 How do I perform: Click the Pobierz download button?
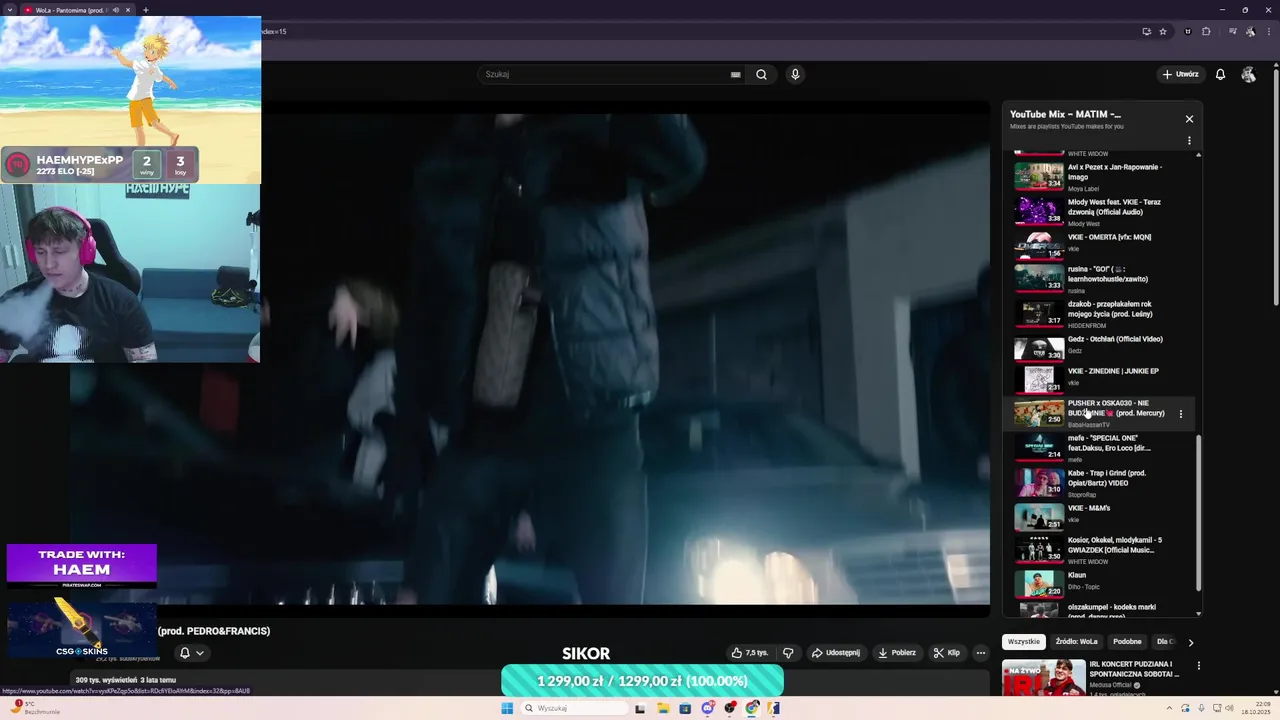896,653
